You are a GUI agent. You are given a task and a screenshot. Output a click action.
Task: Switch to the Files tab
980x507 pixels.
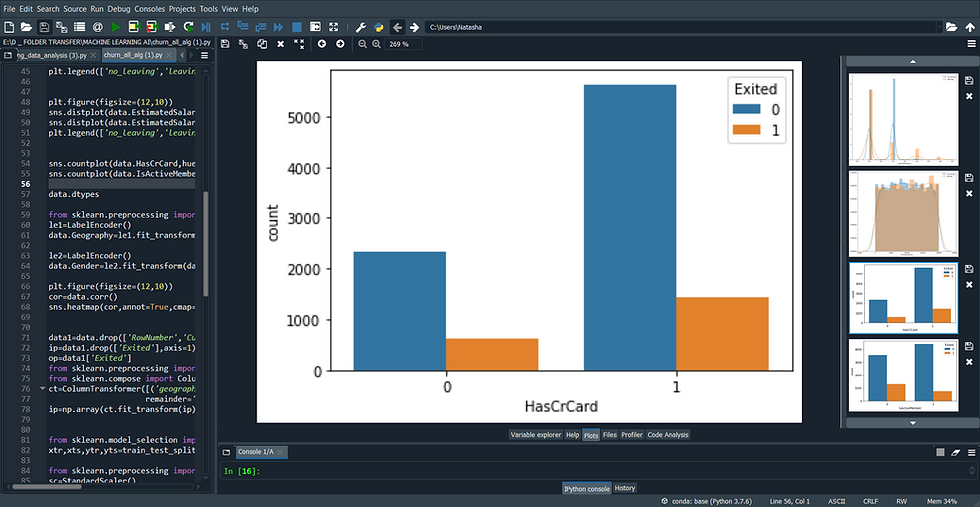[x=609, y=434]
